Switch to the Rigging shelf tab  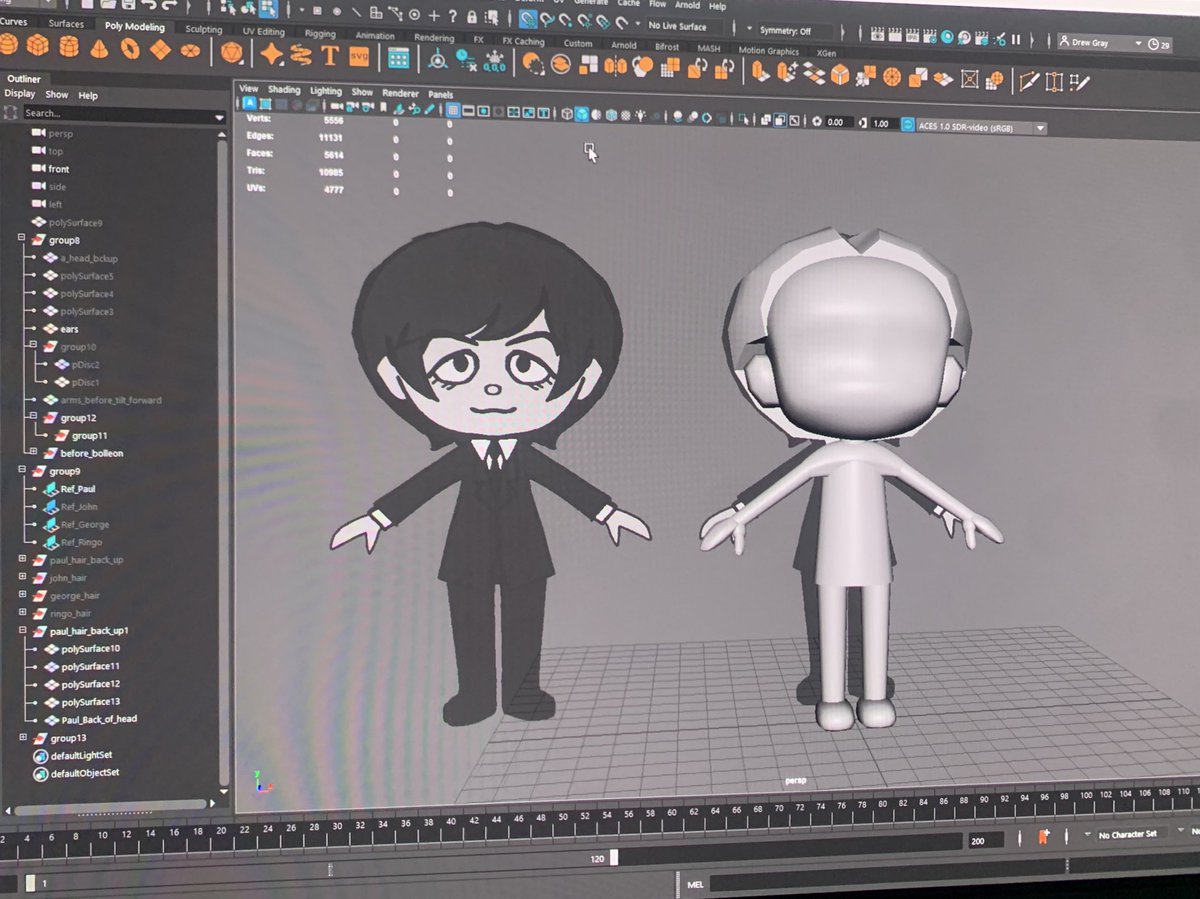pos(320,33)
